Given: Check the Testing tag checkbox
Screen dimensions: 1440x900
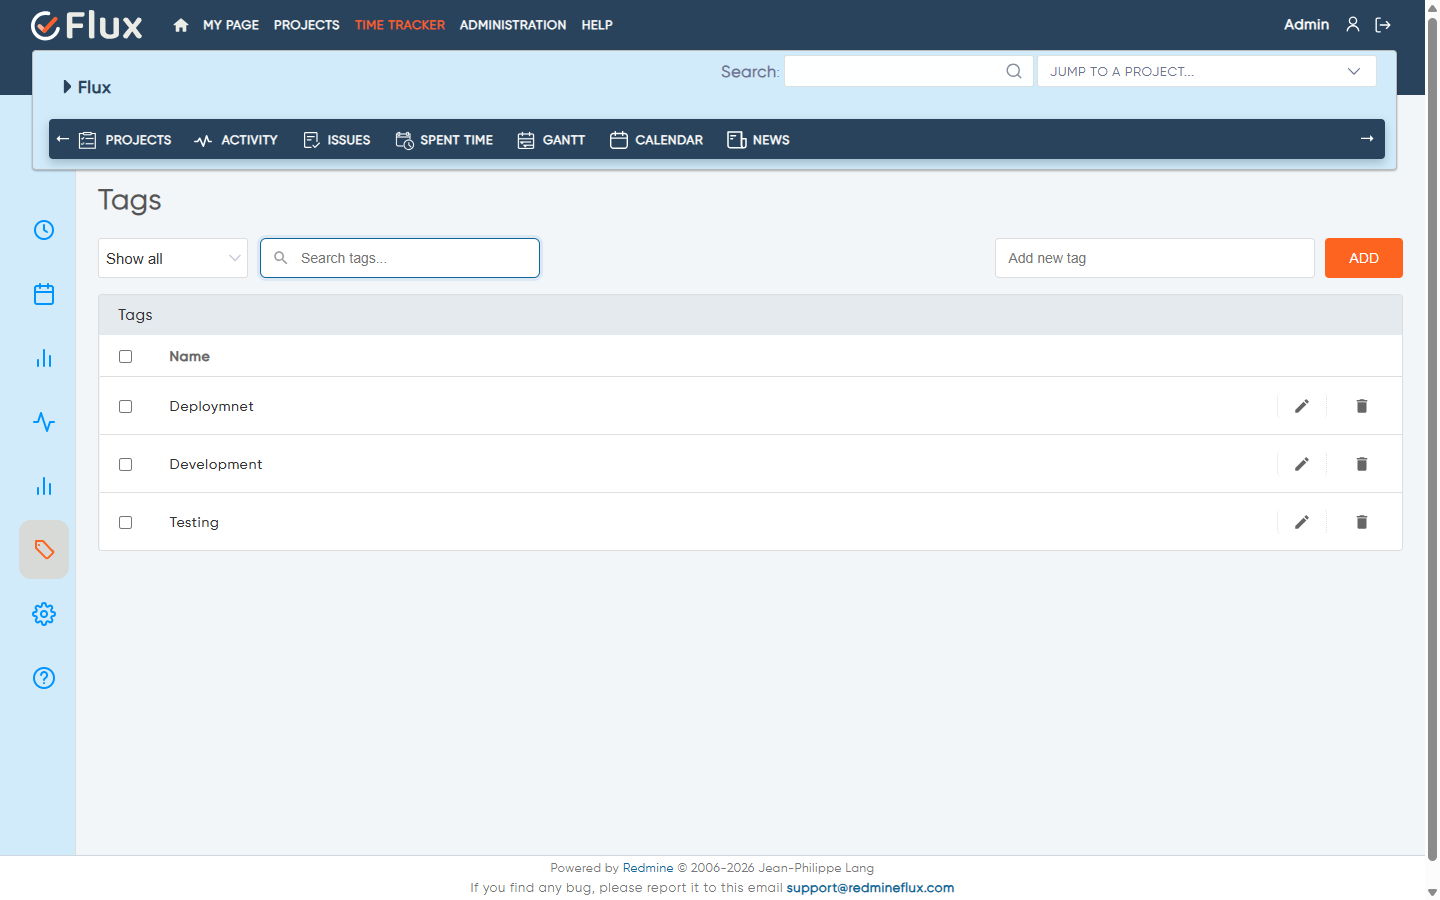Looking at the screenshot, I should (x=126, y=523).
